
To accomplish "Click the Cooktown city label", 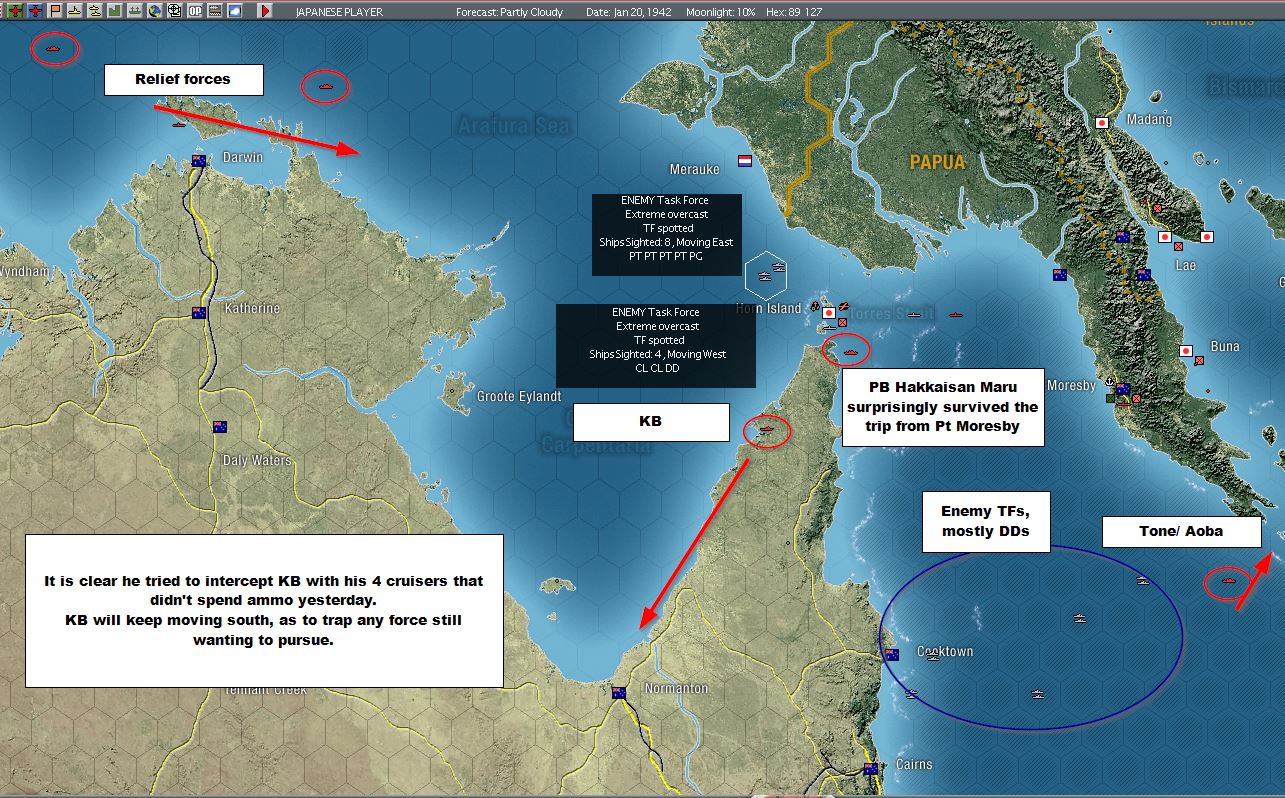I will pyautogui.click(x=945, y=652).
